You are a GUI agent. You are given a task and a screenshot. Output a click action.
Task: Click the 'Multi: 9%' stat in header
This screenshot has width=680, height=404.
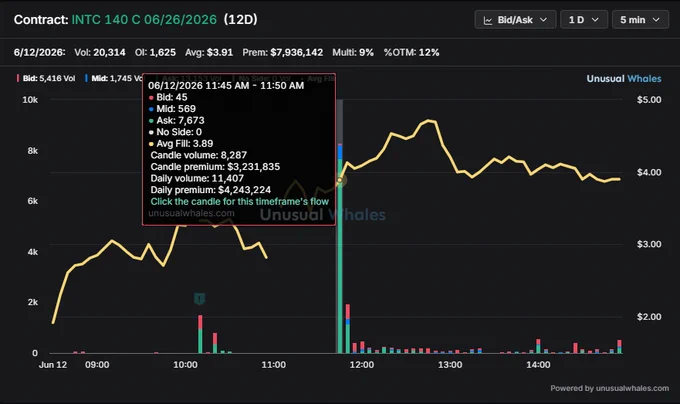coord(353,52)
